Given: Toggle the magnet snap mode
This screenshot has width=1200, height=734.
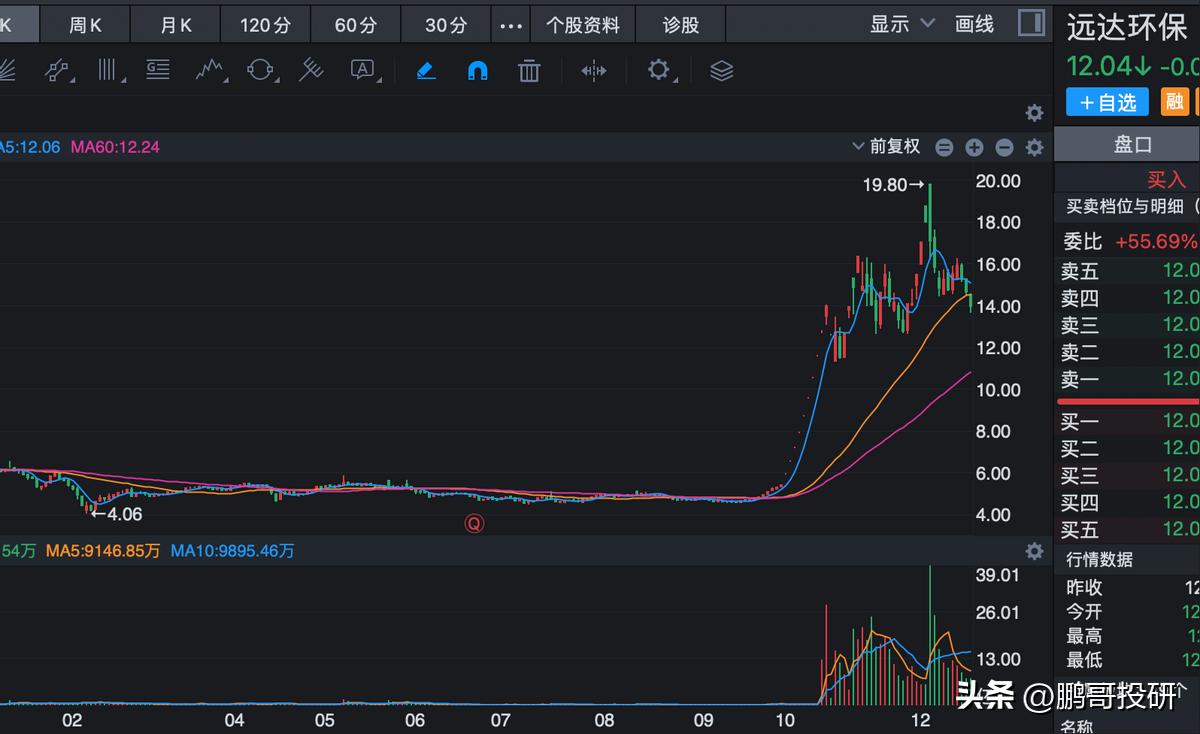Looking at the screenshot, I should tap(477, 70).
